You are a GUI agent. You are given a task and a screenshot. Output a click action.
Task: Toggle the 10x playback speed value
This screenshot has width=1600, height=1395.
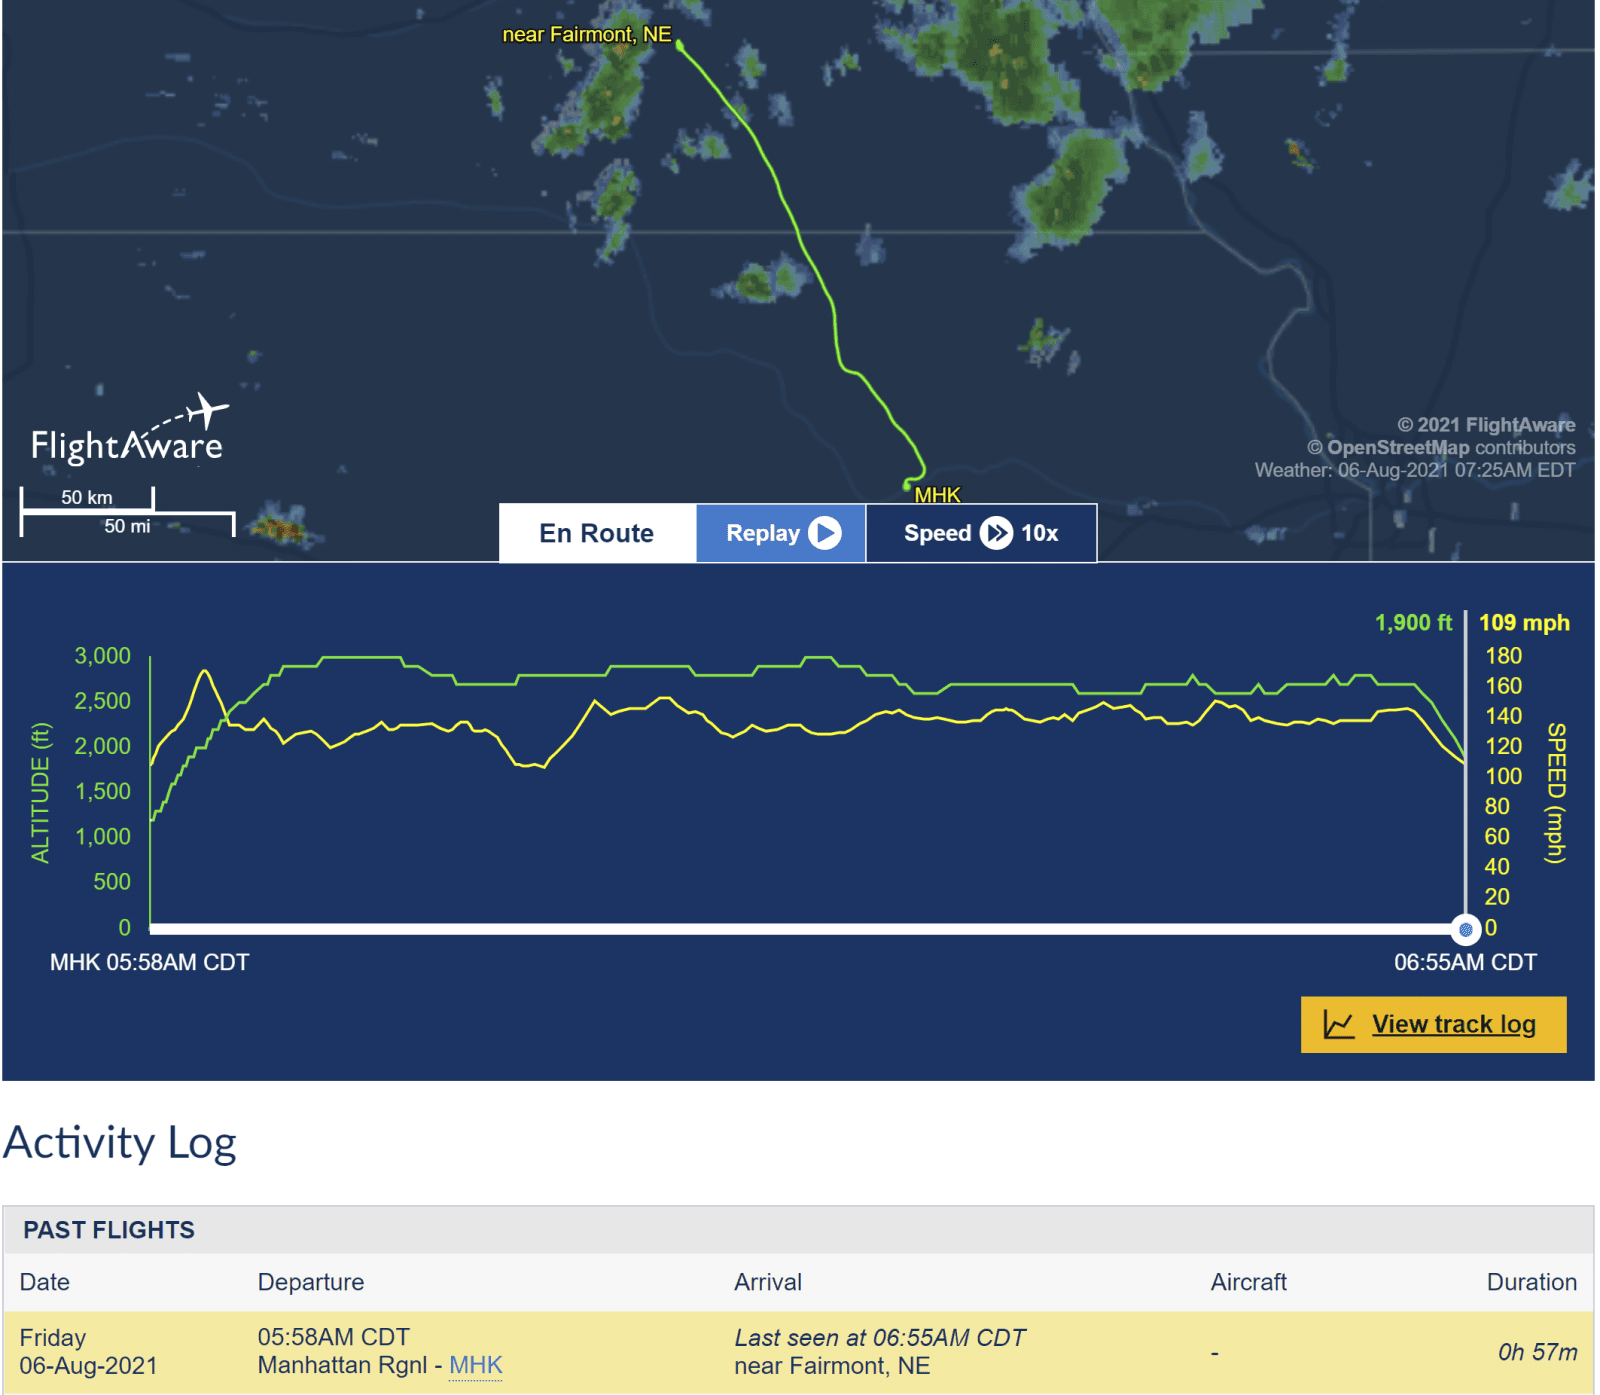click(x=1039, y=533)
